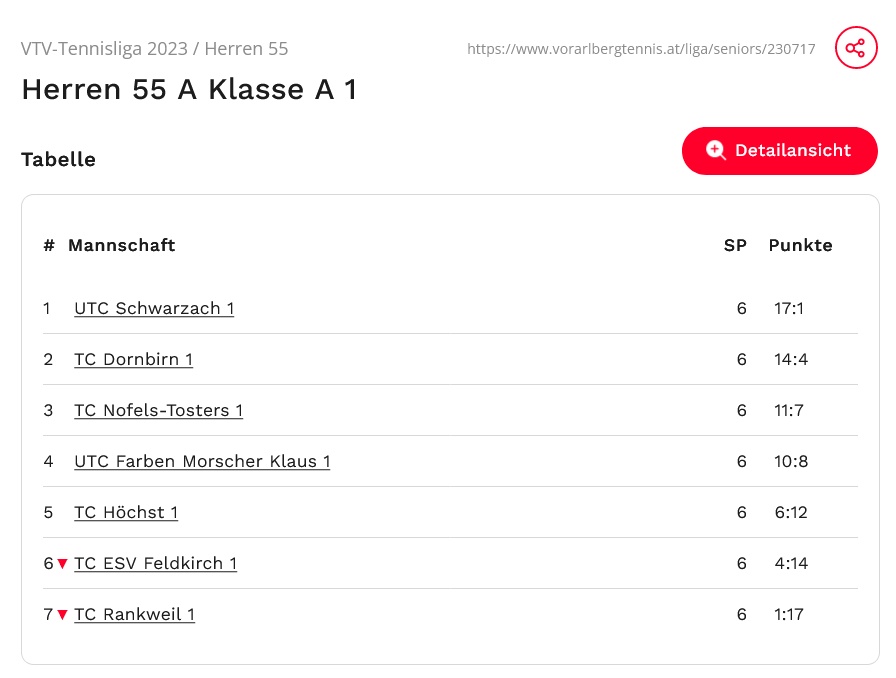Image resolution: width=896 pixels, height=678 pixels.
Task: Click the 17:1 points for UTC Schwarzach
Action: [789, 308]
